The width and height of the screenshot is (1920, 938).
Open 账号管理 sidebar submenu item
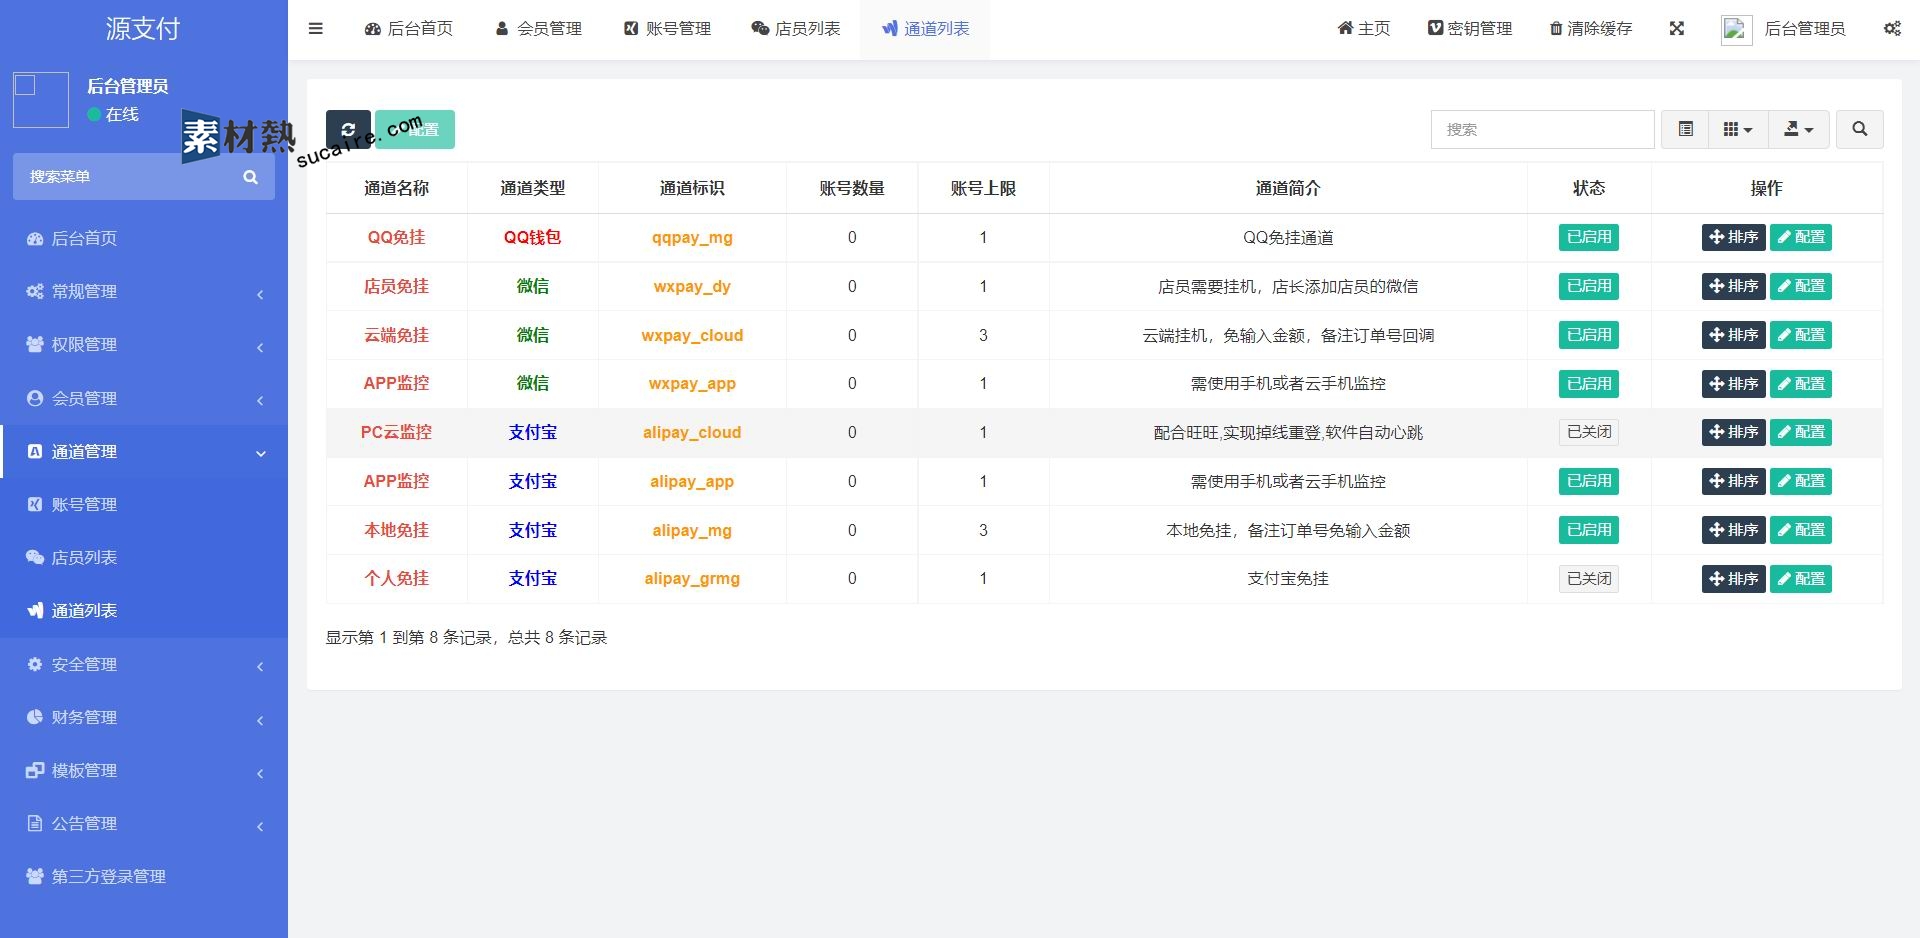[x=144, y=504]
